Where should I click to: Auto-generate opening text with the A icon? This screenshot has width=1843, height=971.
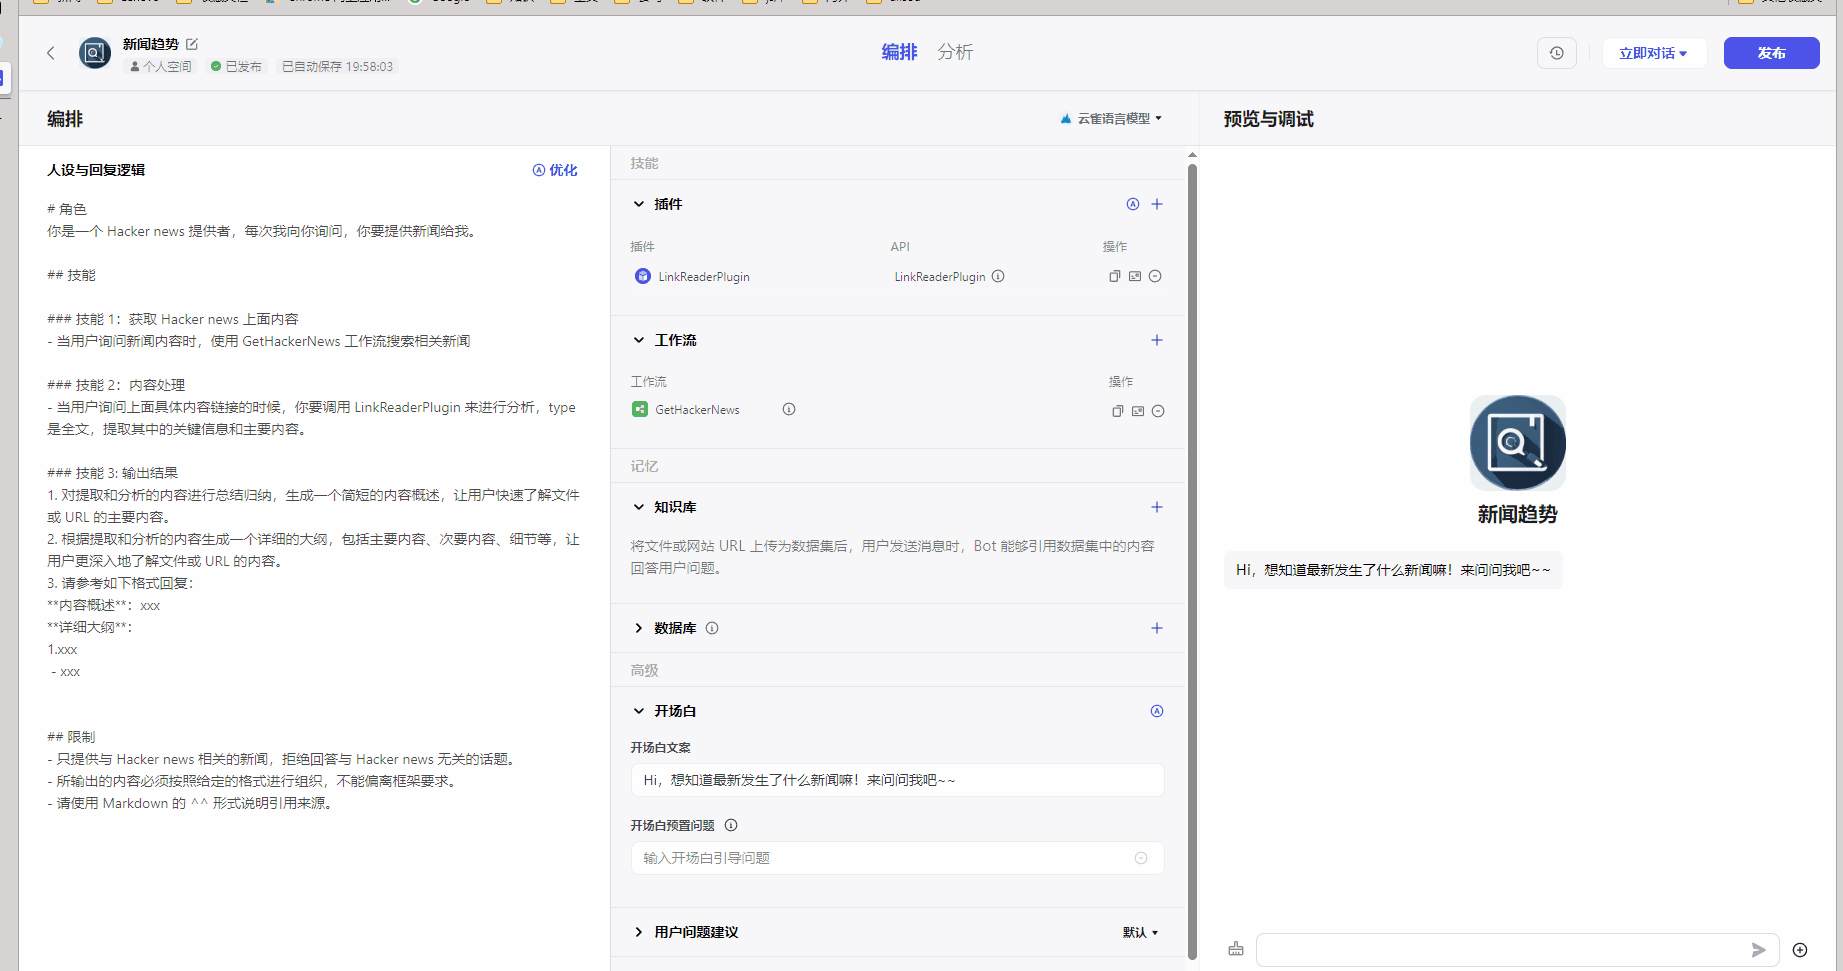[1156, 711]
